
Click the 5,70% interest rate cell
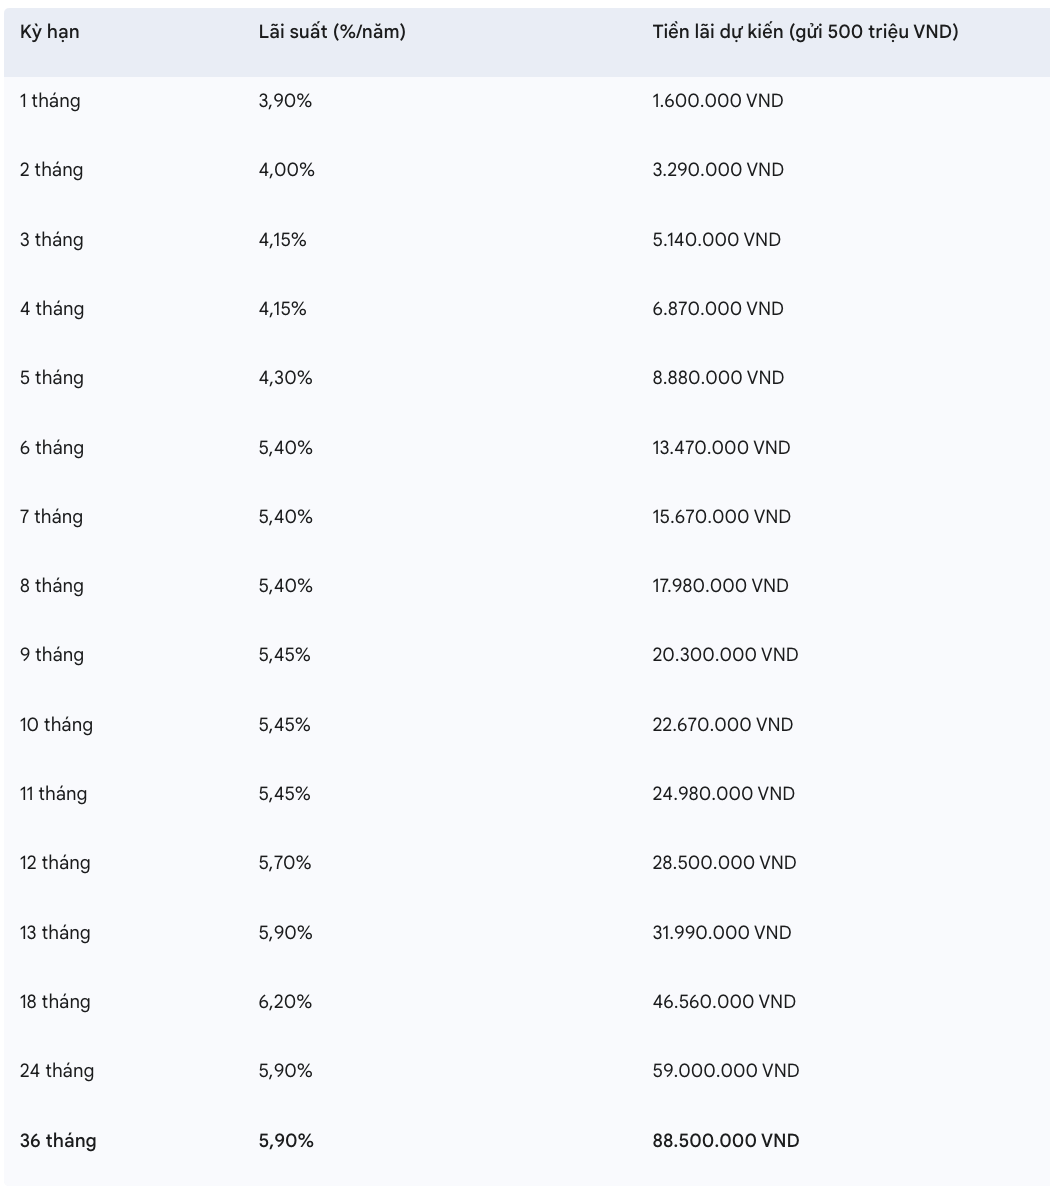(x=286, y=863)
